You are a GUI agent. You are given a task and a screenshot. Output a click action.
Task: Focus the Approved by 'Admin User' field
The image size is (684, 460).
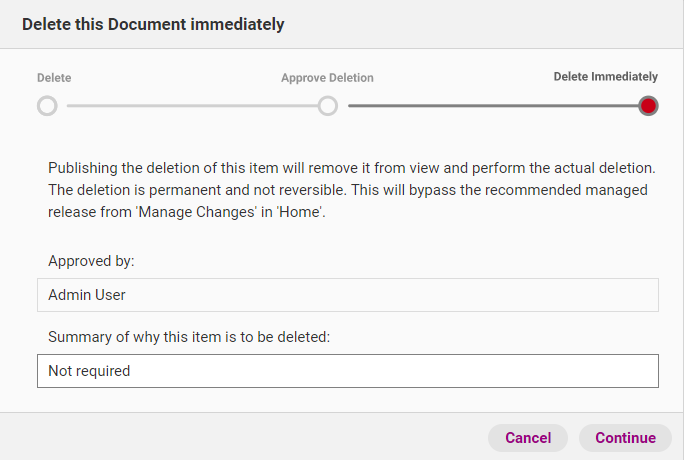[x=348, y=295]
